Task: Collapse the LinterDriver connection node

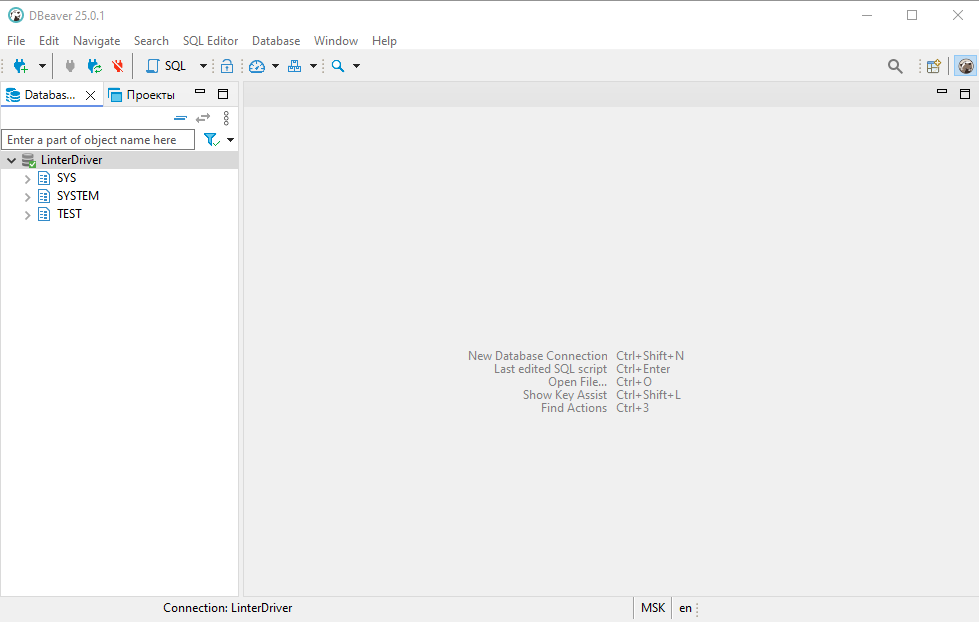Action: [11, 161]
